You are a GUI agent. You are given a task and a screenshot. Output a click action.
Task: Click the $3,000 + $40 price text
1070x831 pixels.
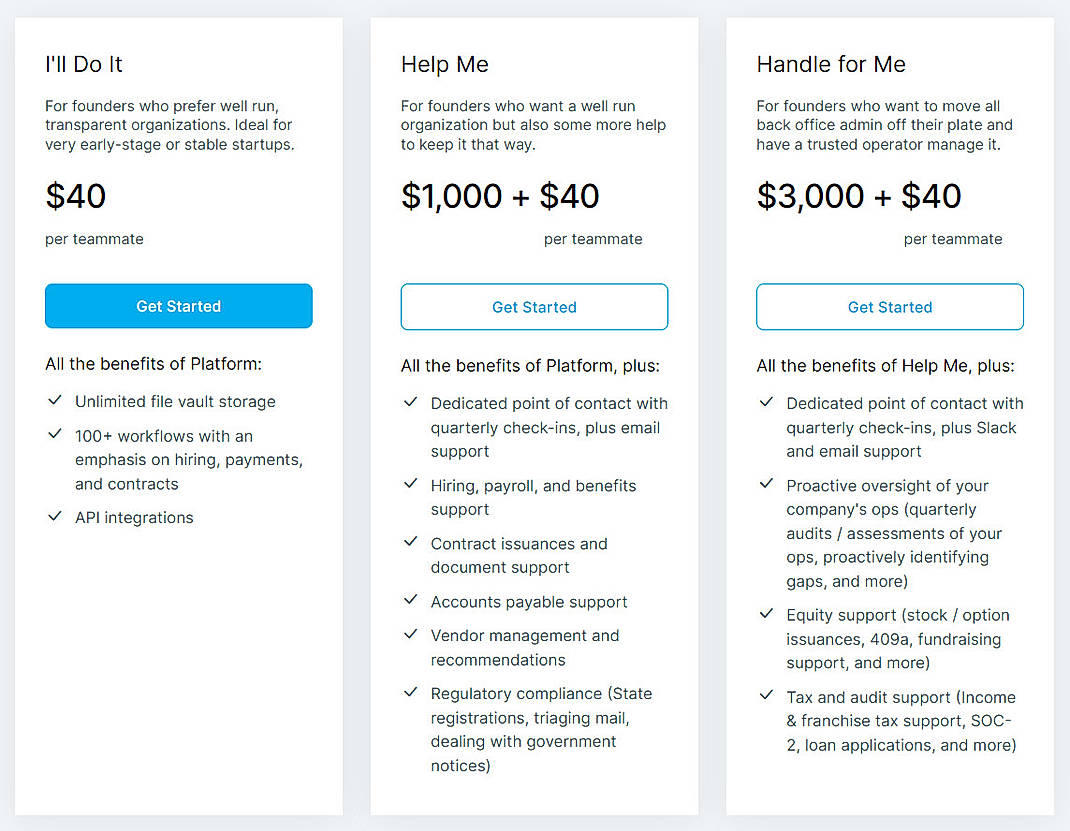click(858, 196)
